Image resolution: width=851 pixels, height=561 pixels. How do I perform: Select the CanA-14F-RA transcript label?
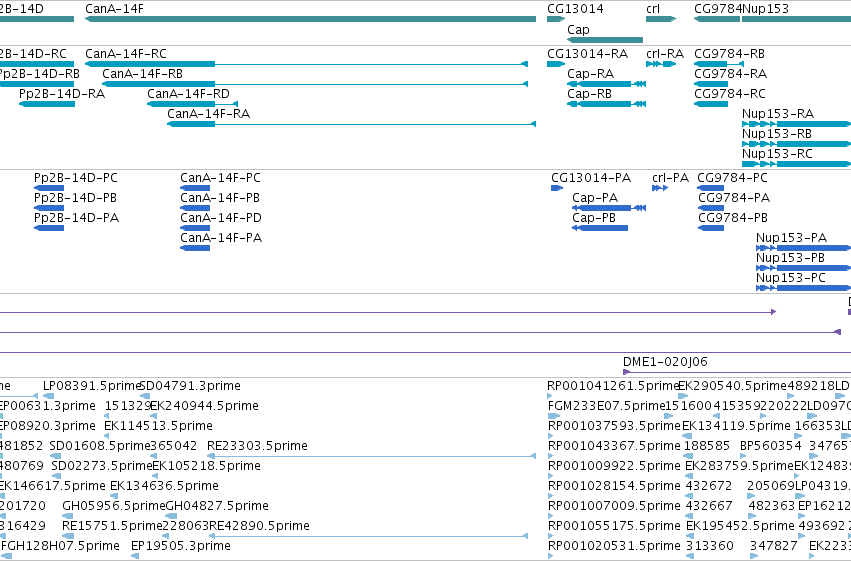[x=208, y=114]
